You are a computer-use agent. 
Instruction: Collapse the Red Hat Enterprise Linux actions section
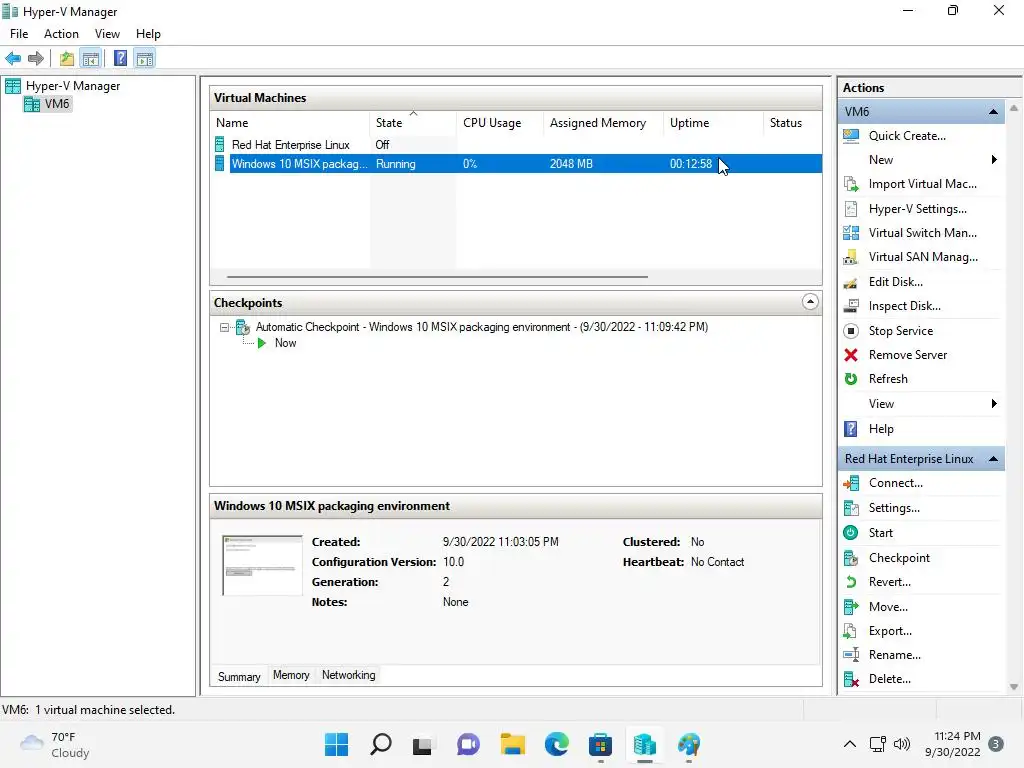(993, 459)
